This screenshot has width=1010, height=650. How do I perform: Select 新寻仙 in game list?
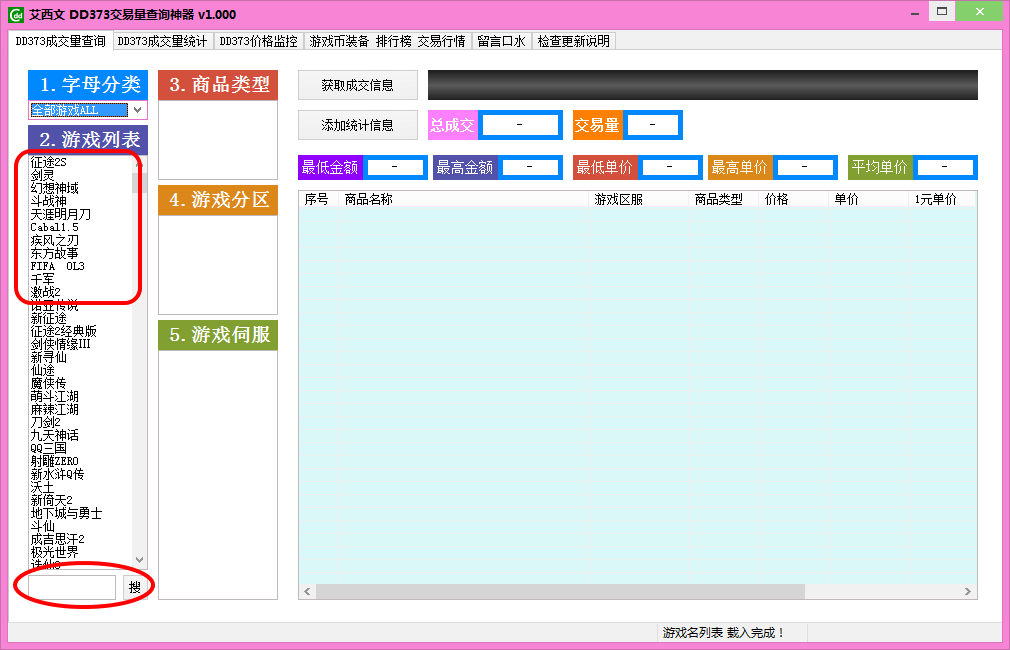click(x=48, y=357)
